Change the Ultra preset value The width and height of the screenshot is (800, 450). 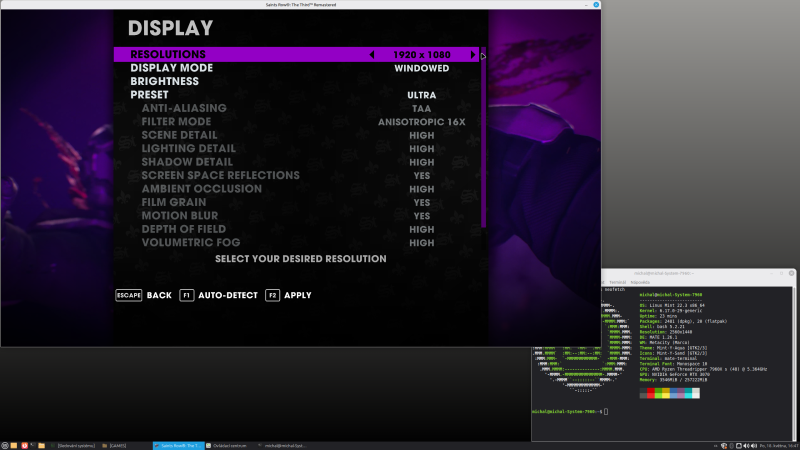(421, 95)
